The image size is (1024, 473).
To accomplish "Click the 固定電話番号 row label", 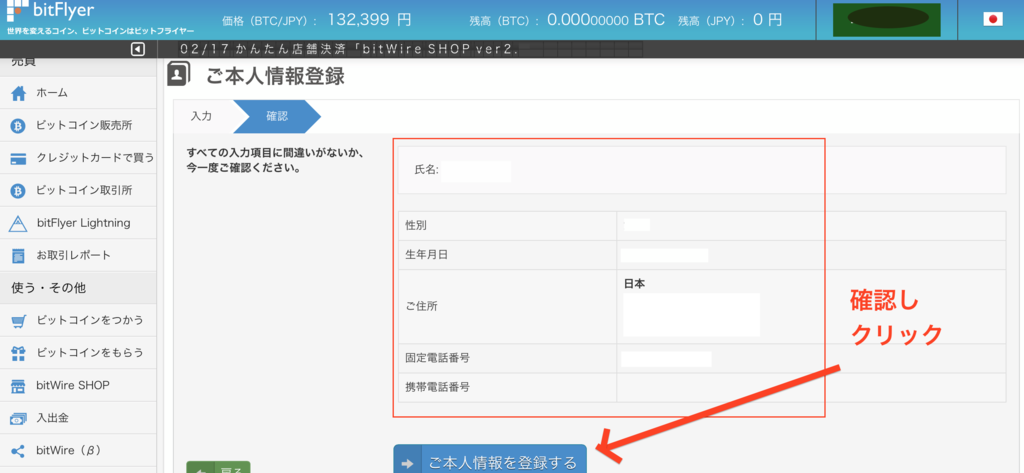I will 438,358.
